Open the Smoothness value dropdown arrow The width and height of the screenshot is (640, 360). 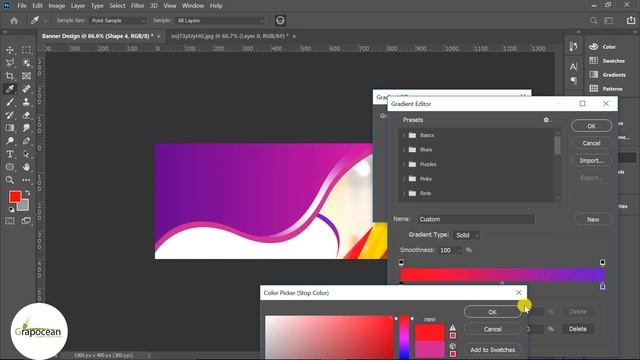459,250
